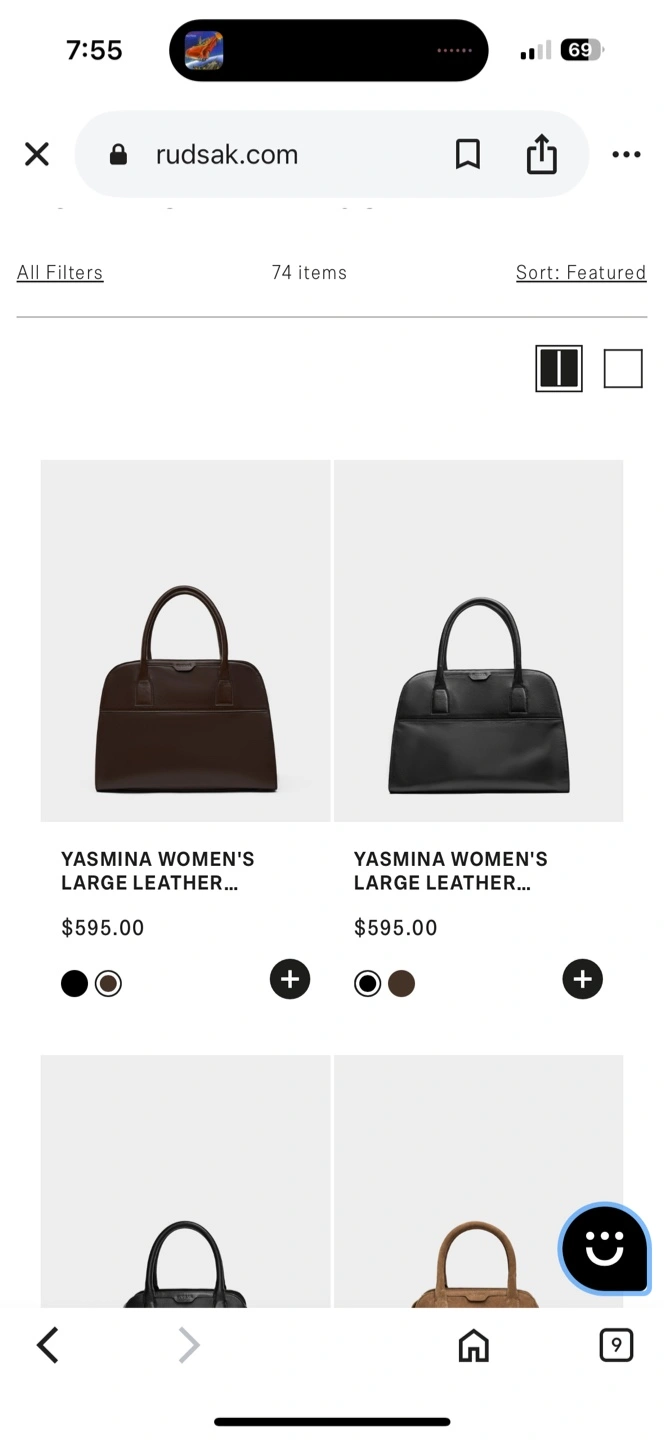The width and height of the screenshot is (664, 1440).
Task: Open the tab switcher showing 9 tabs
Action: pyautogui.click(x=616, y=1345)
